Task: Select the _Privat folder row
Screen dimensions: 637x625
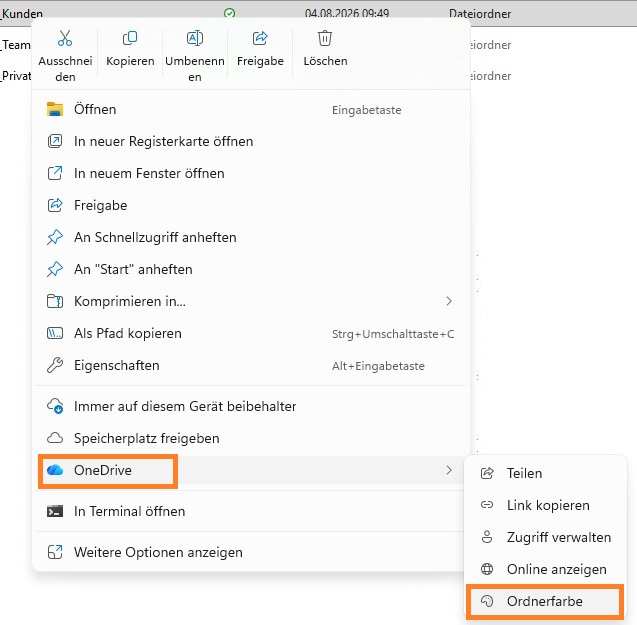Action: pos(16,76)
